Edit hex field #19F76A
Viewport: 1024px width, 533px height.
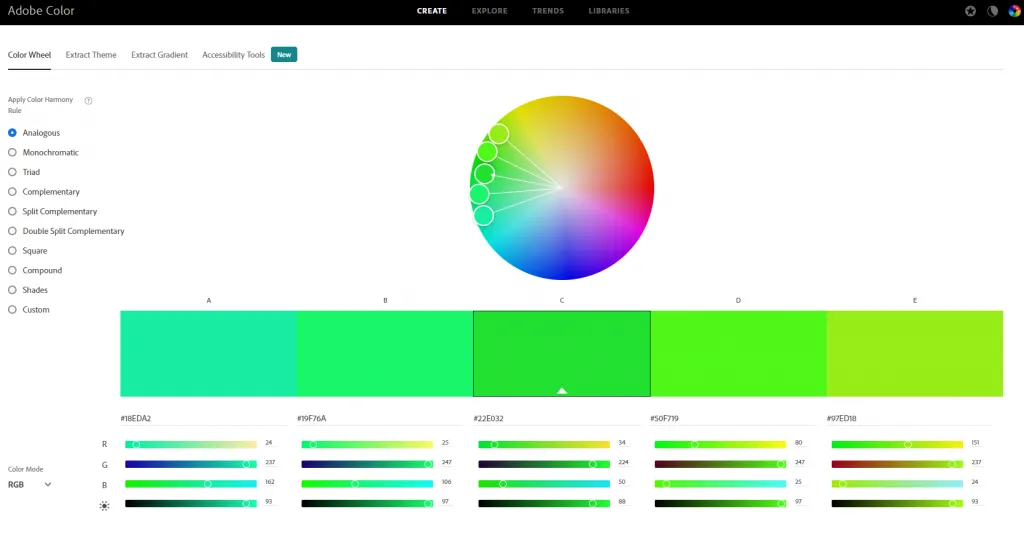pos(380,418)
